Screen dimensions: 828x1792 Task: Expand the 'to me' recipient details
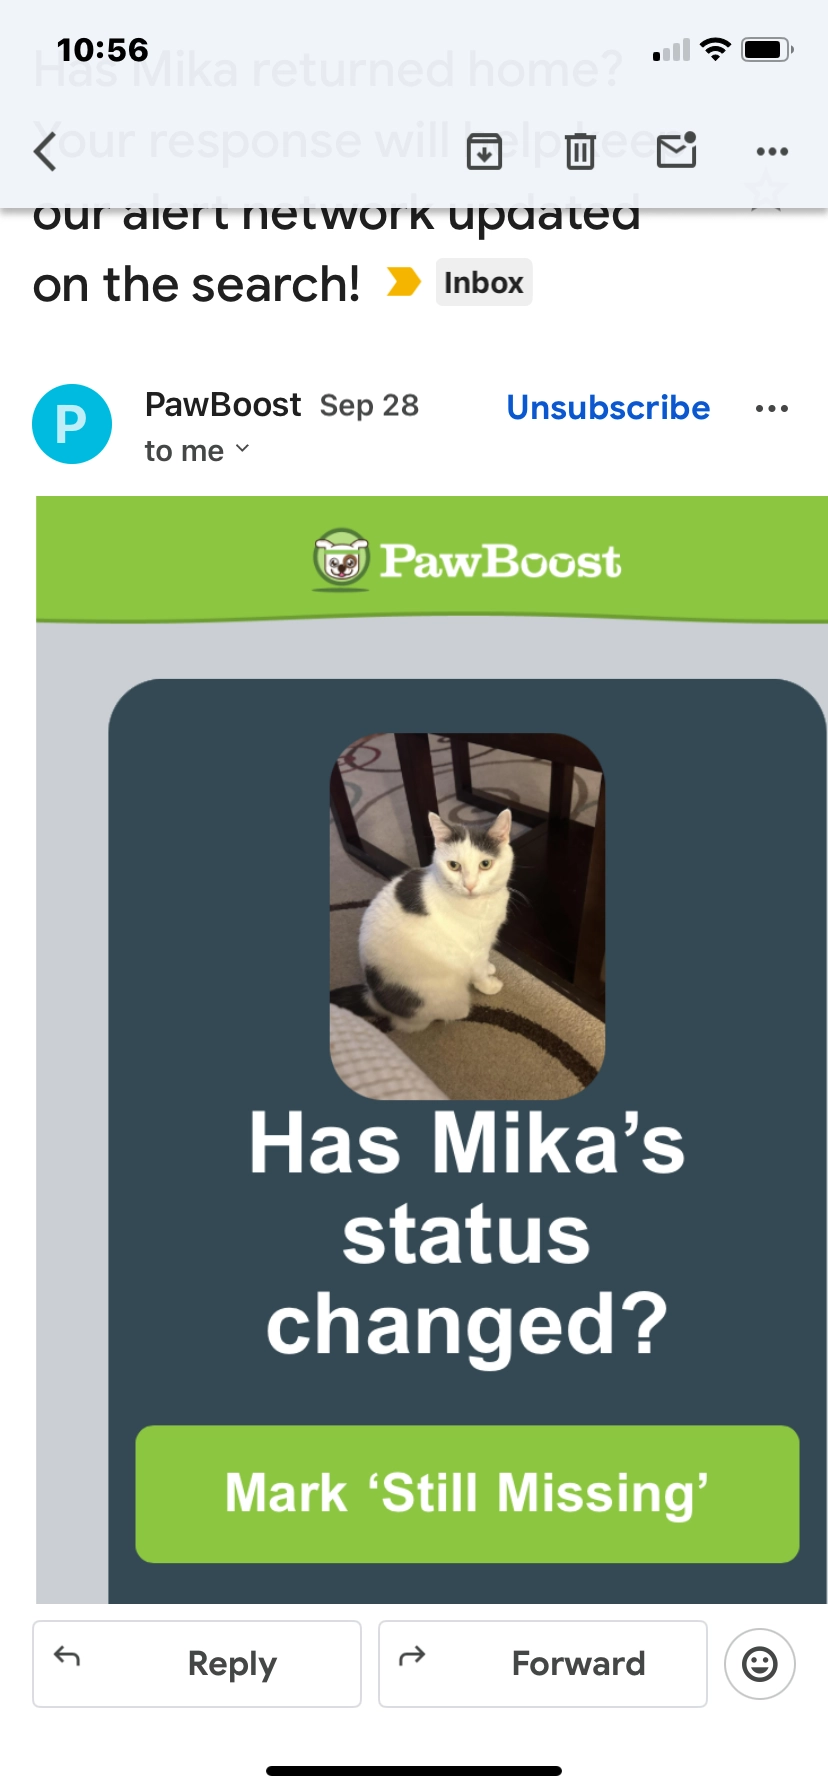click(197, 451)
